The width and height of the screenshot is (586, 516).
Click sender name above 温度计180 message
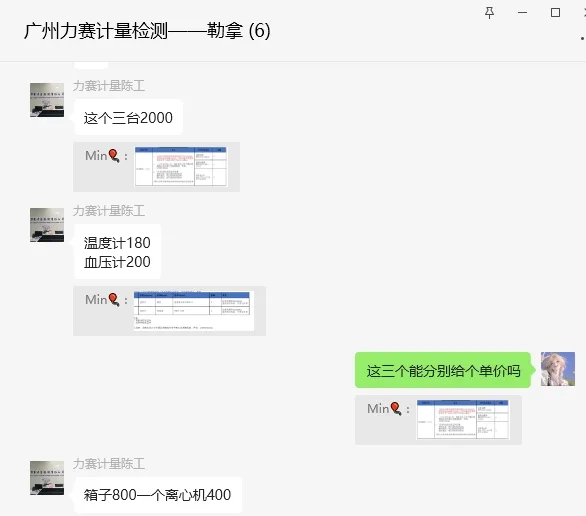(x=109, y=211)
